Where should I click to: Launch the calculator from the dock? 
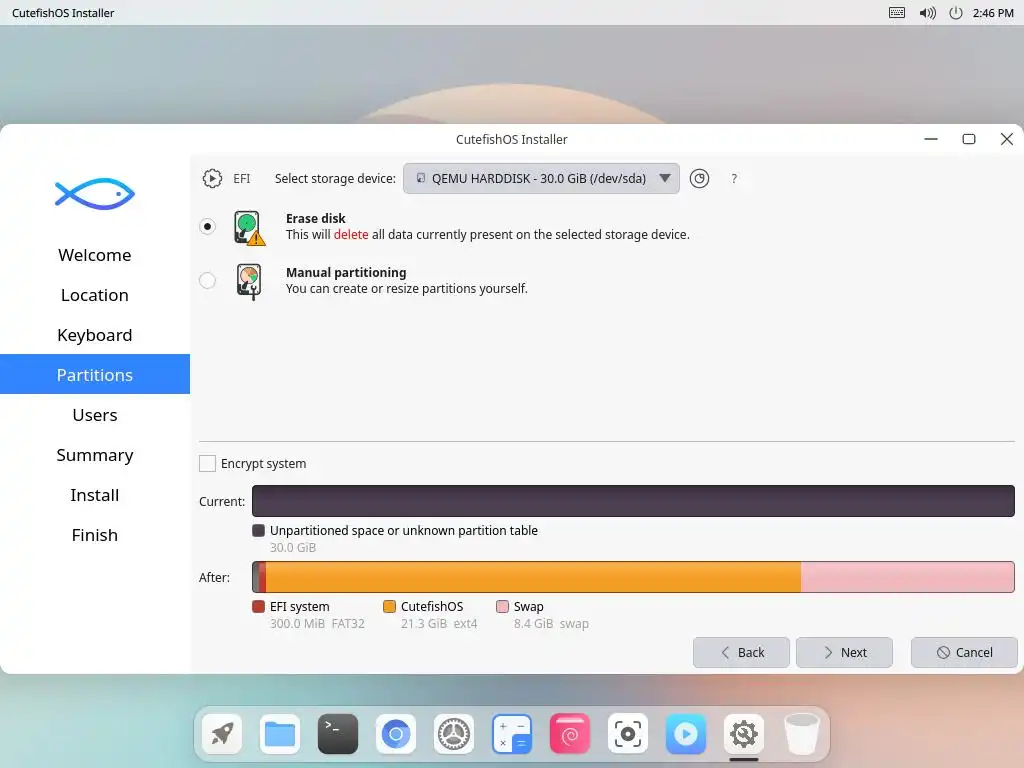[x=512, y=733]
